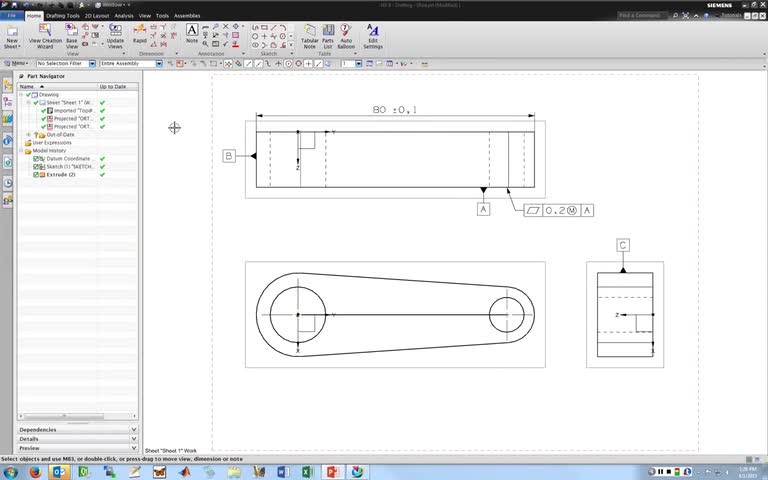
Task: Toggle the Sketch (1) feature checkbox
Action: (36, 167)
